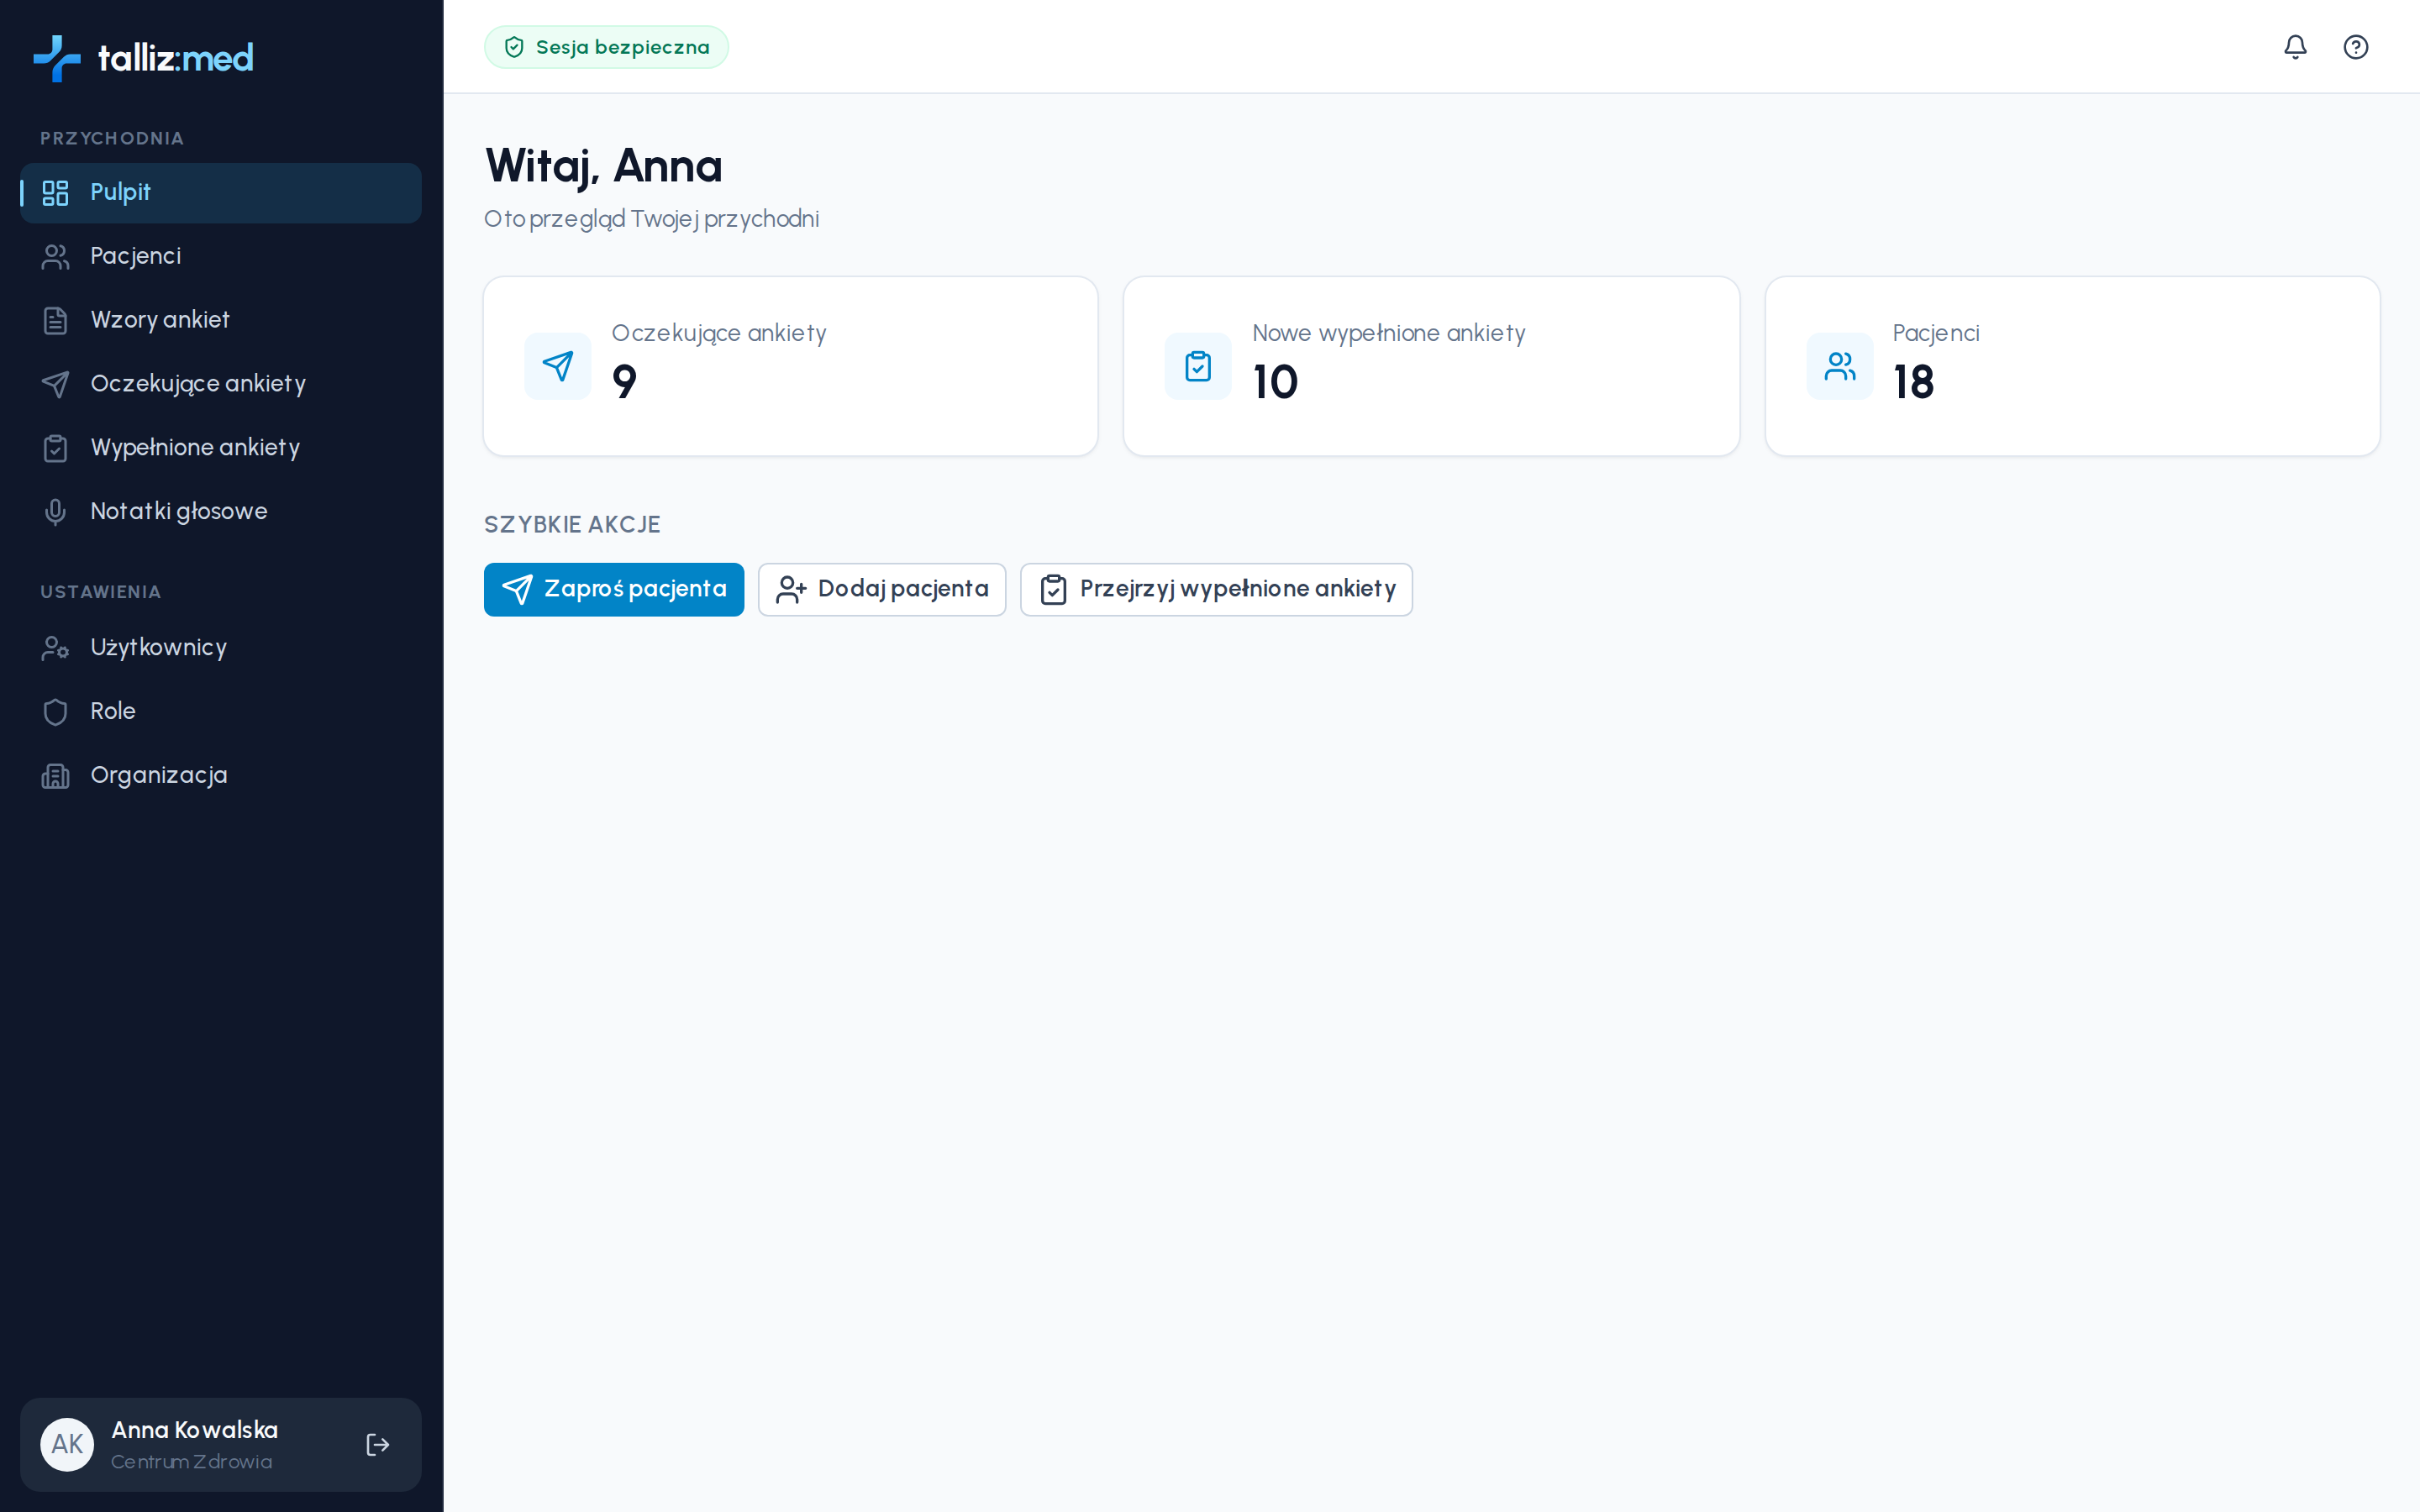Select Wypełnione ankiety in sidebar
Screen dimensions: 2420x1512
pos(221,448)
